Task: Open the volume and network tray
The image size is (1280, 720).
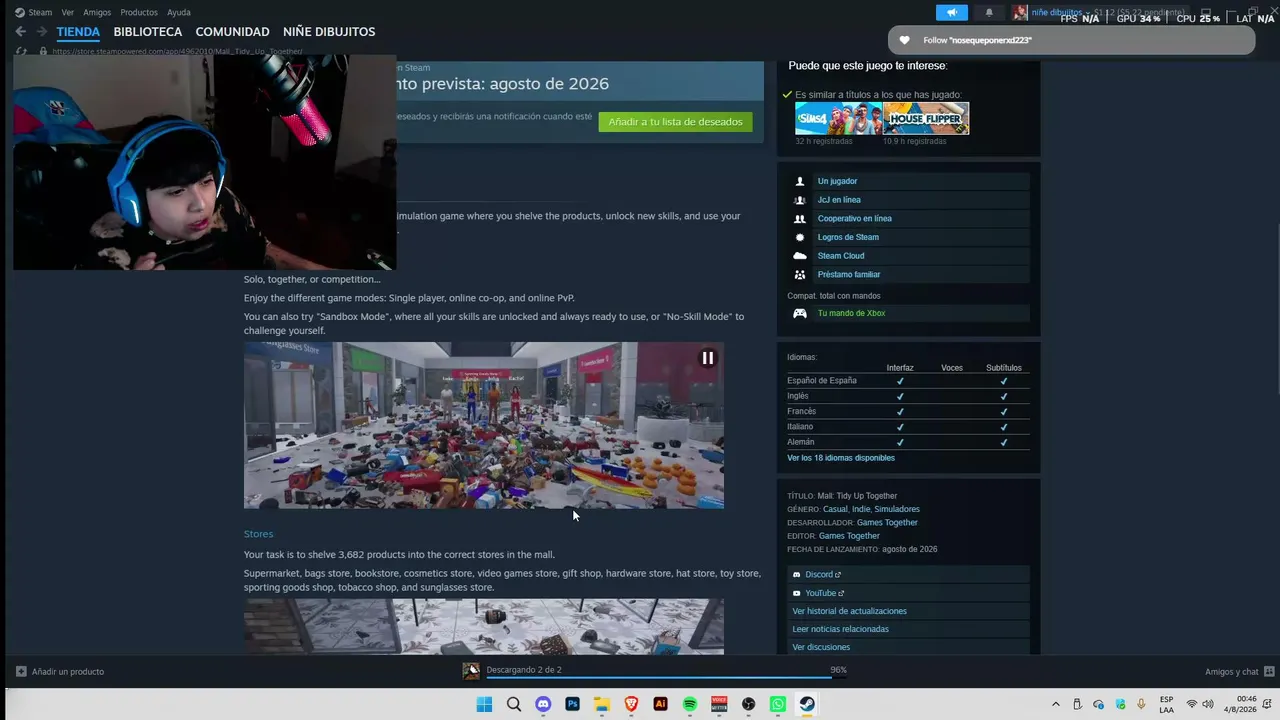Action: click(1199, 704)
